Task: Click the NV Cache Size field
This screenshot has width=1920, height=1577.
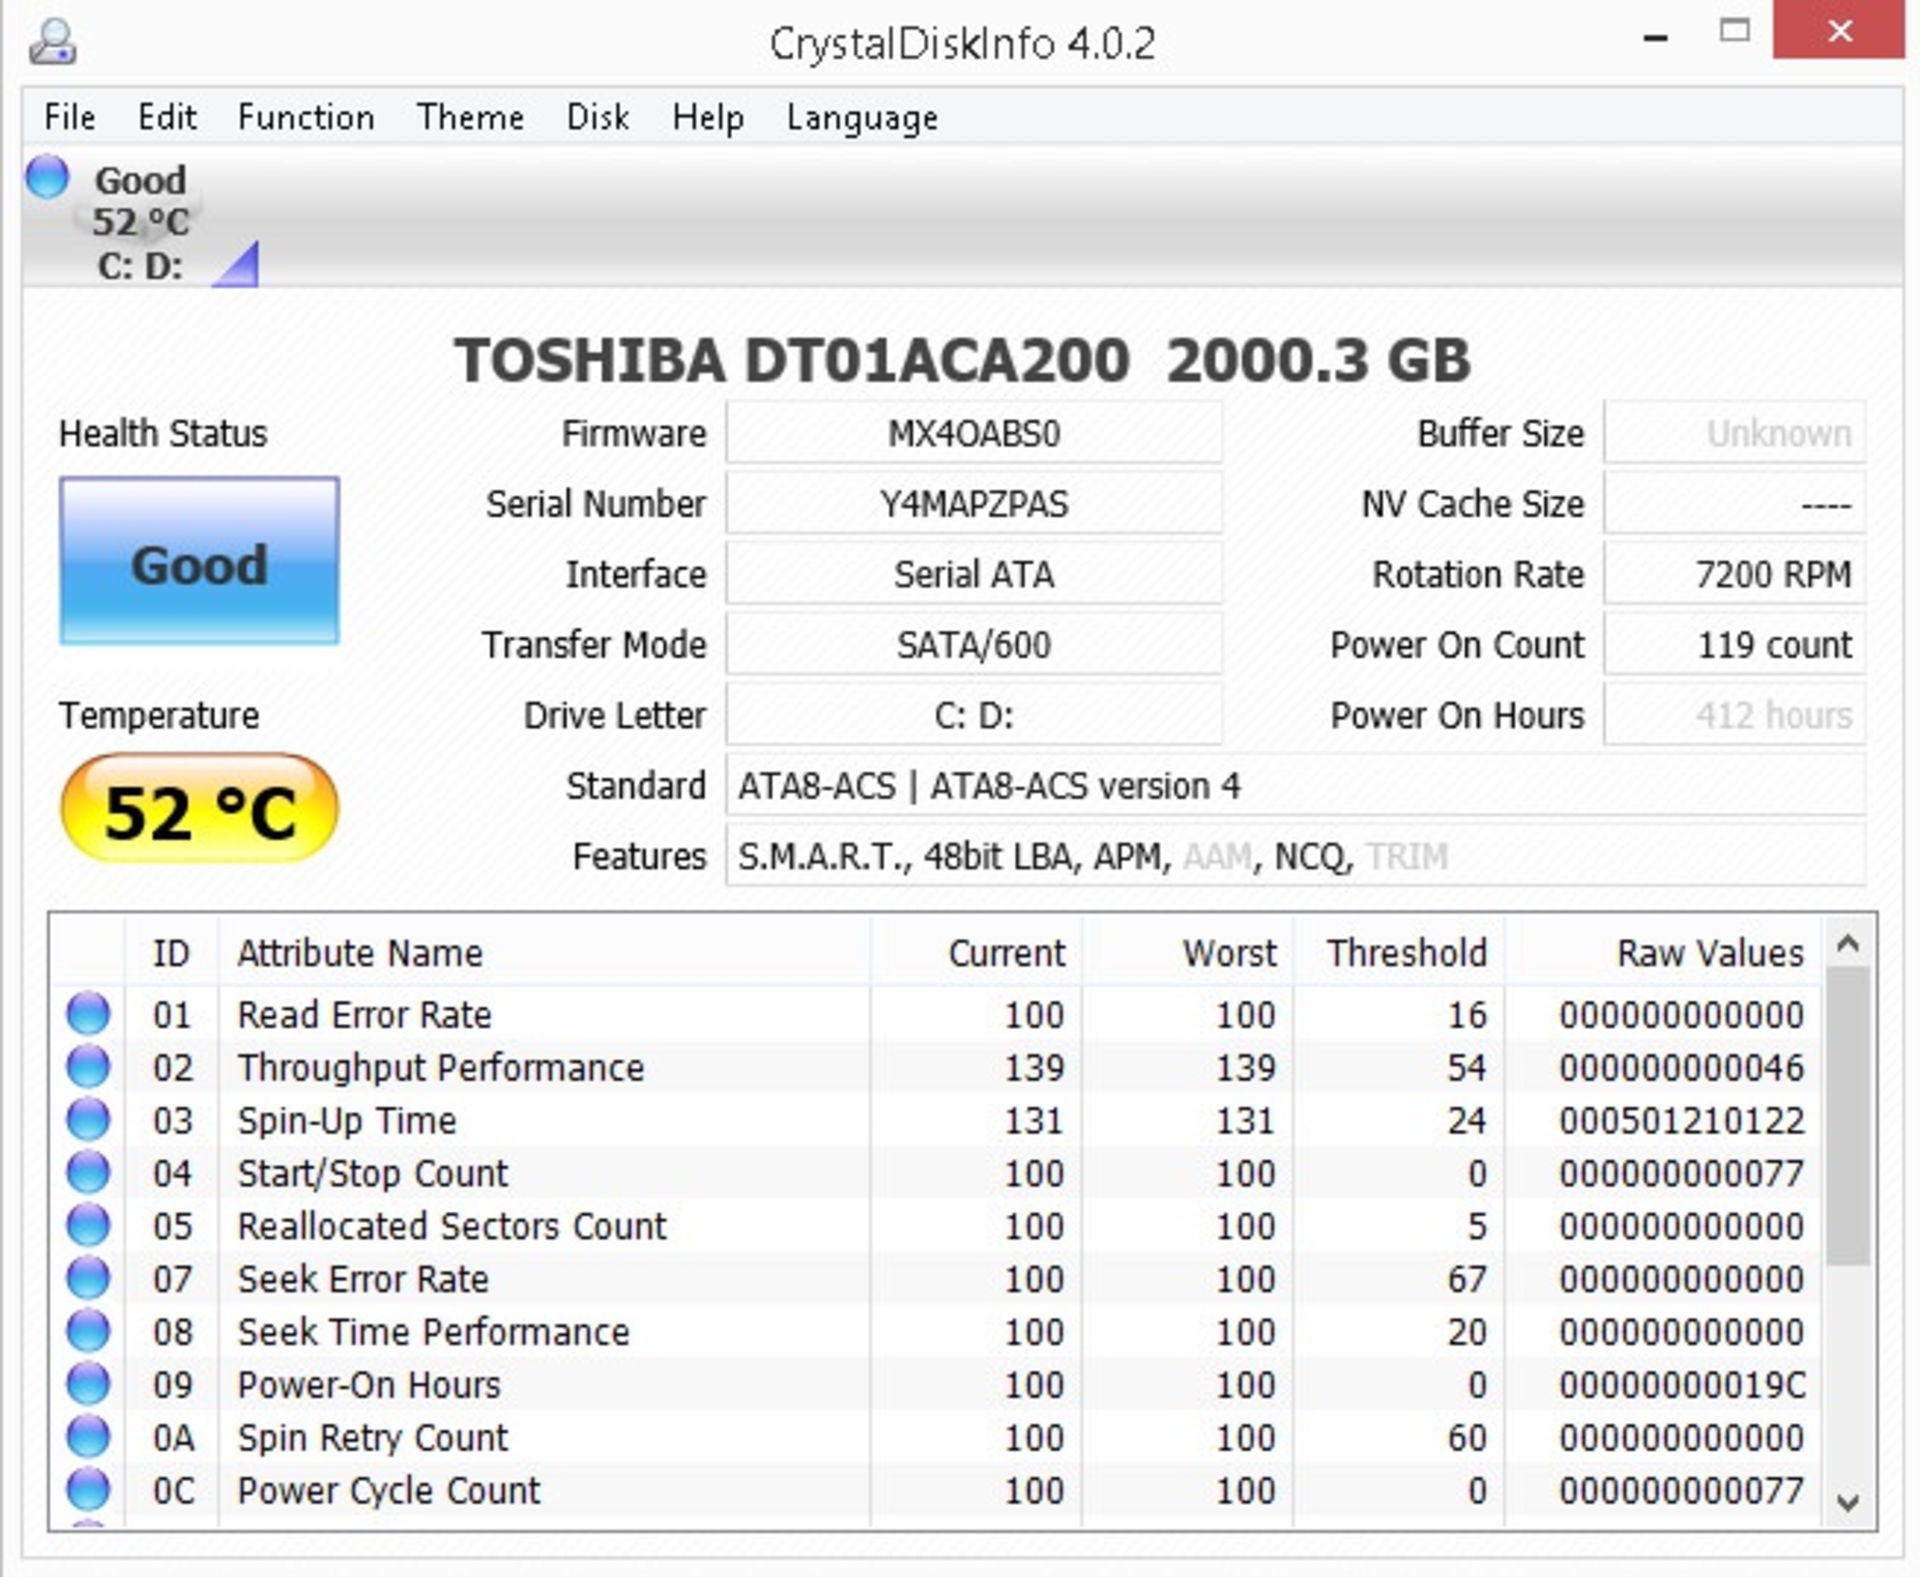Action: [1735, 503]
